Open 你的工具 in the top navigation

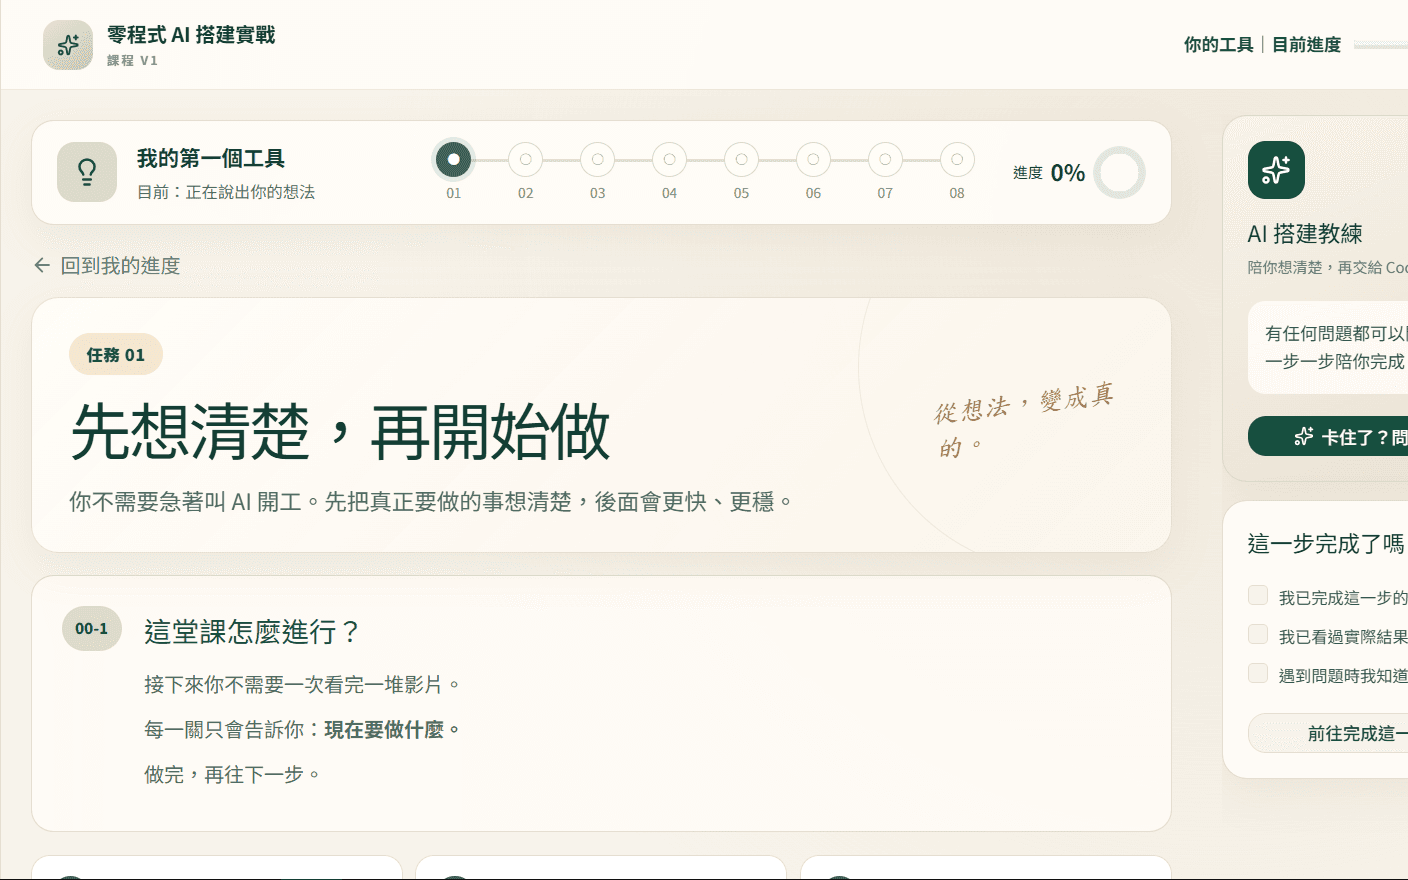coord(1218,45)
